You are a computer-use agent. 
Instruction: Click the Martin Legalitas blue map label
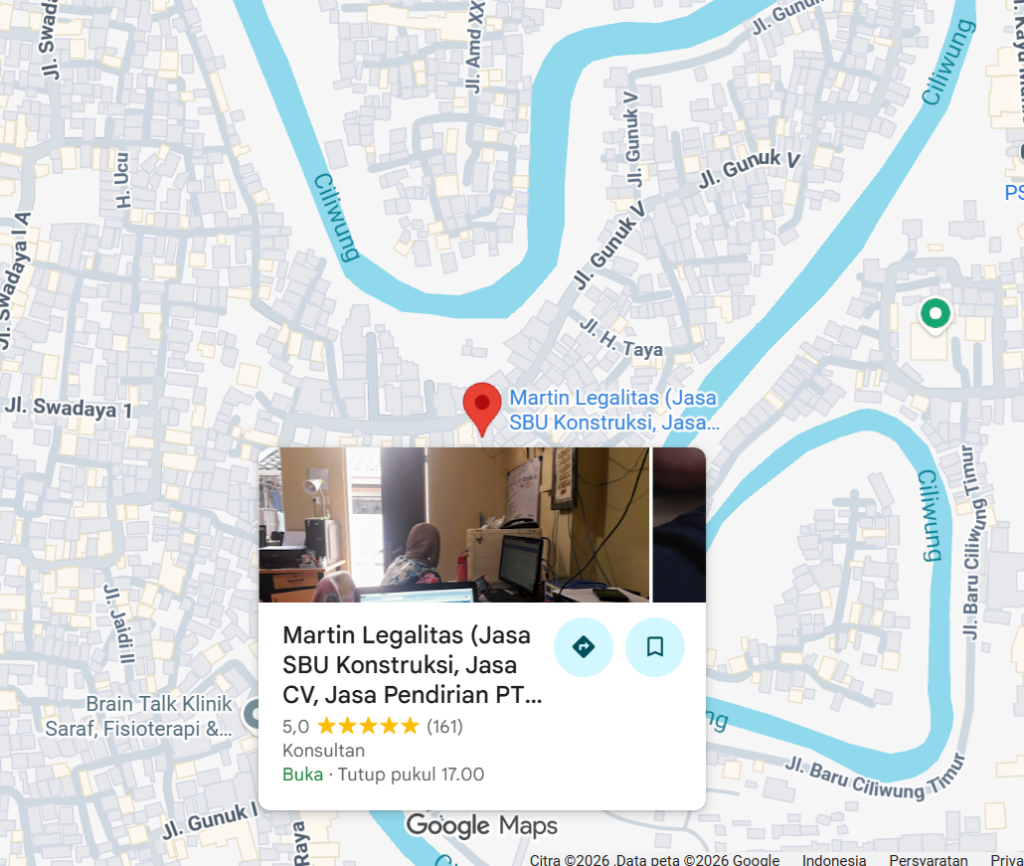pyautogui.click(x=614, y=410)
